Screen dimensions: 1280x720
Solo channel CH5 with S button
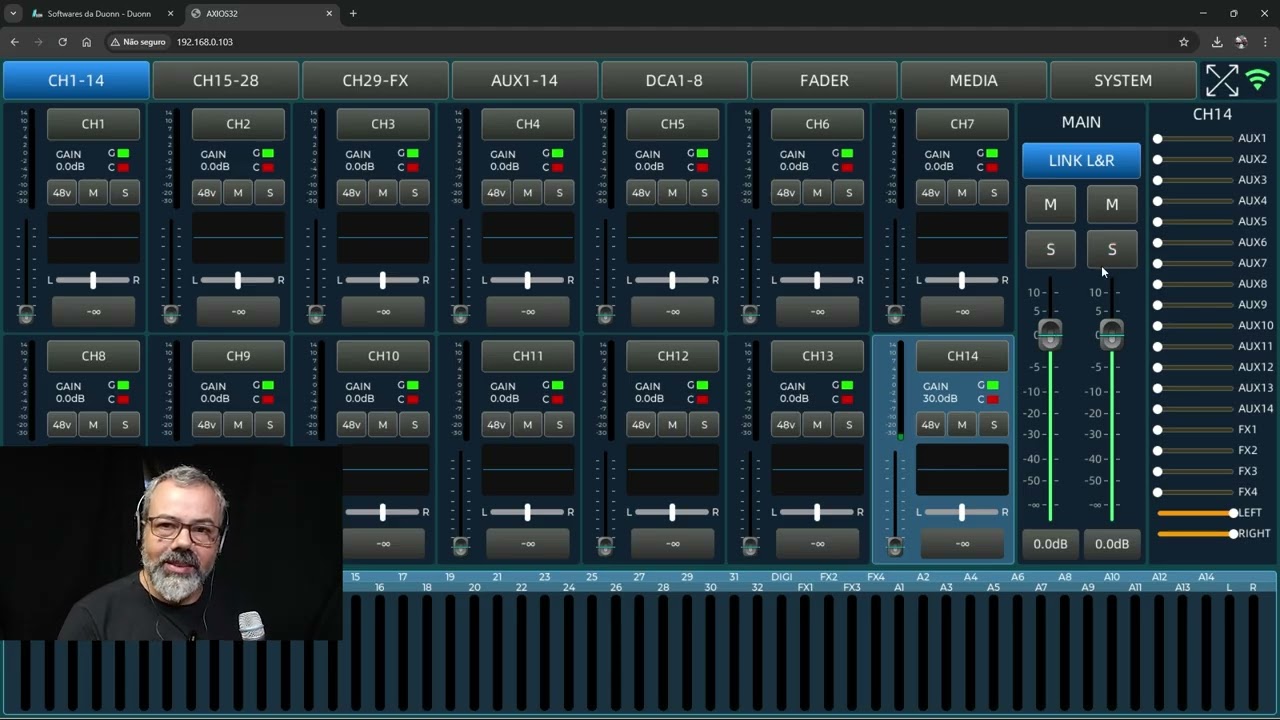pos(704,192)
